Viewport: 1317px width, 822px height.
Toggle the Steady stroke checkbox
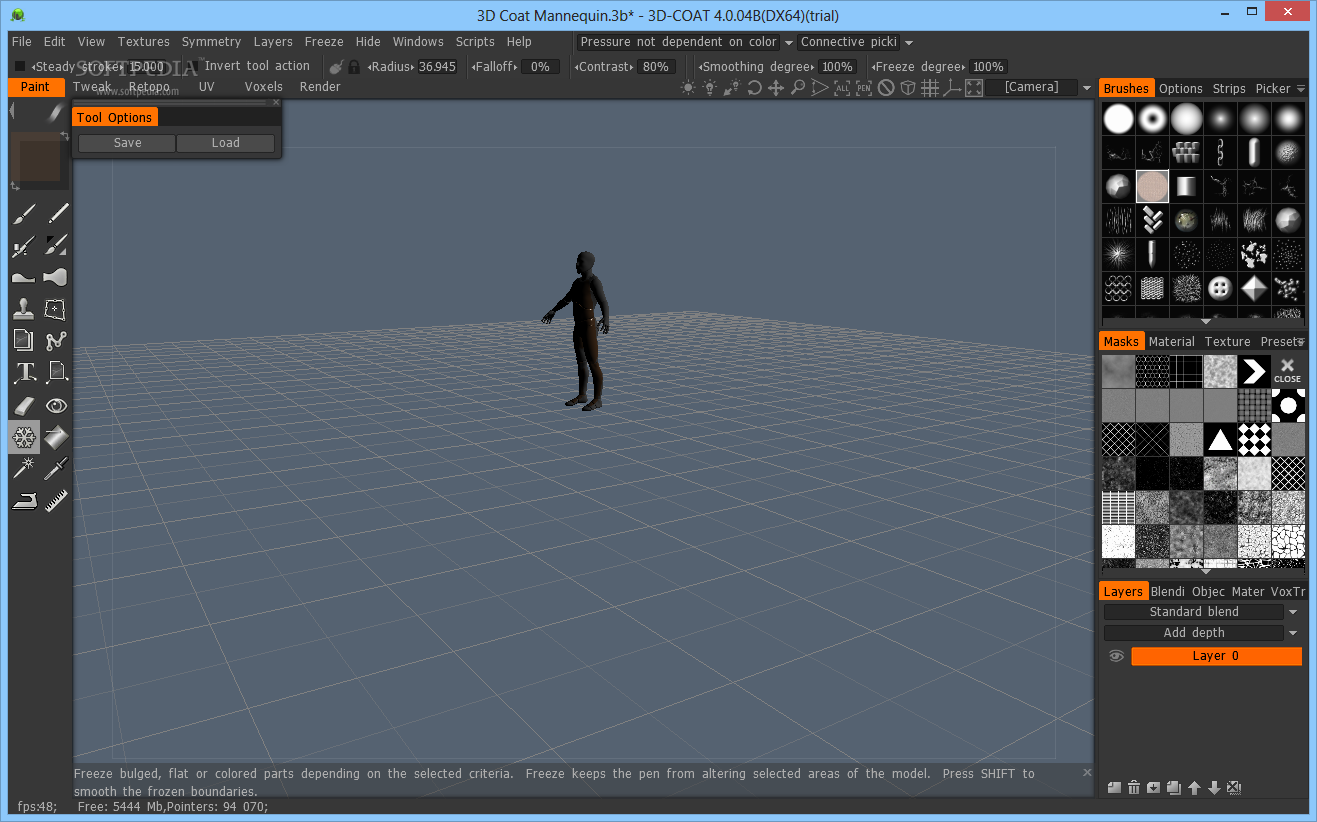(20, 67)
